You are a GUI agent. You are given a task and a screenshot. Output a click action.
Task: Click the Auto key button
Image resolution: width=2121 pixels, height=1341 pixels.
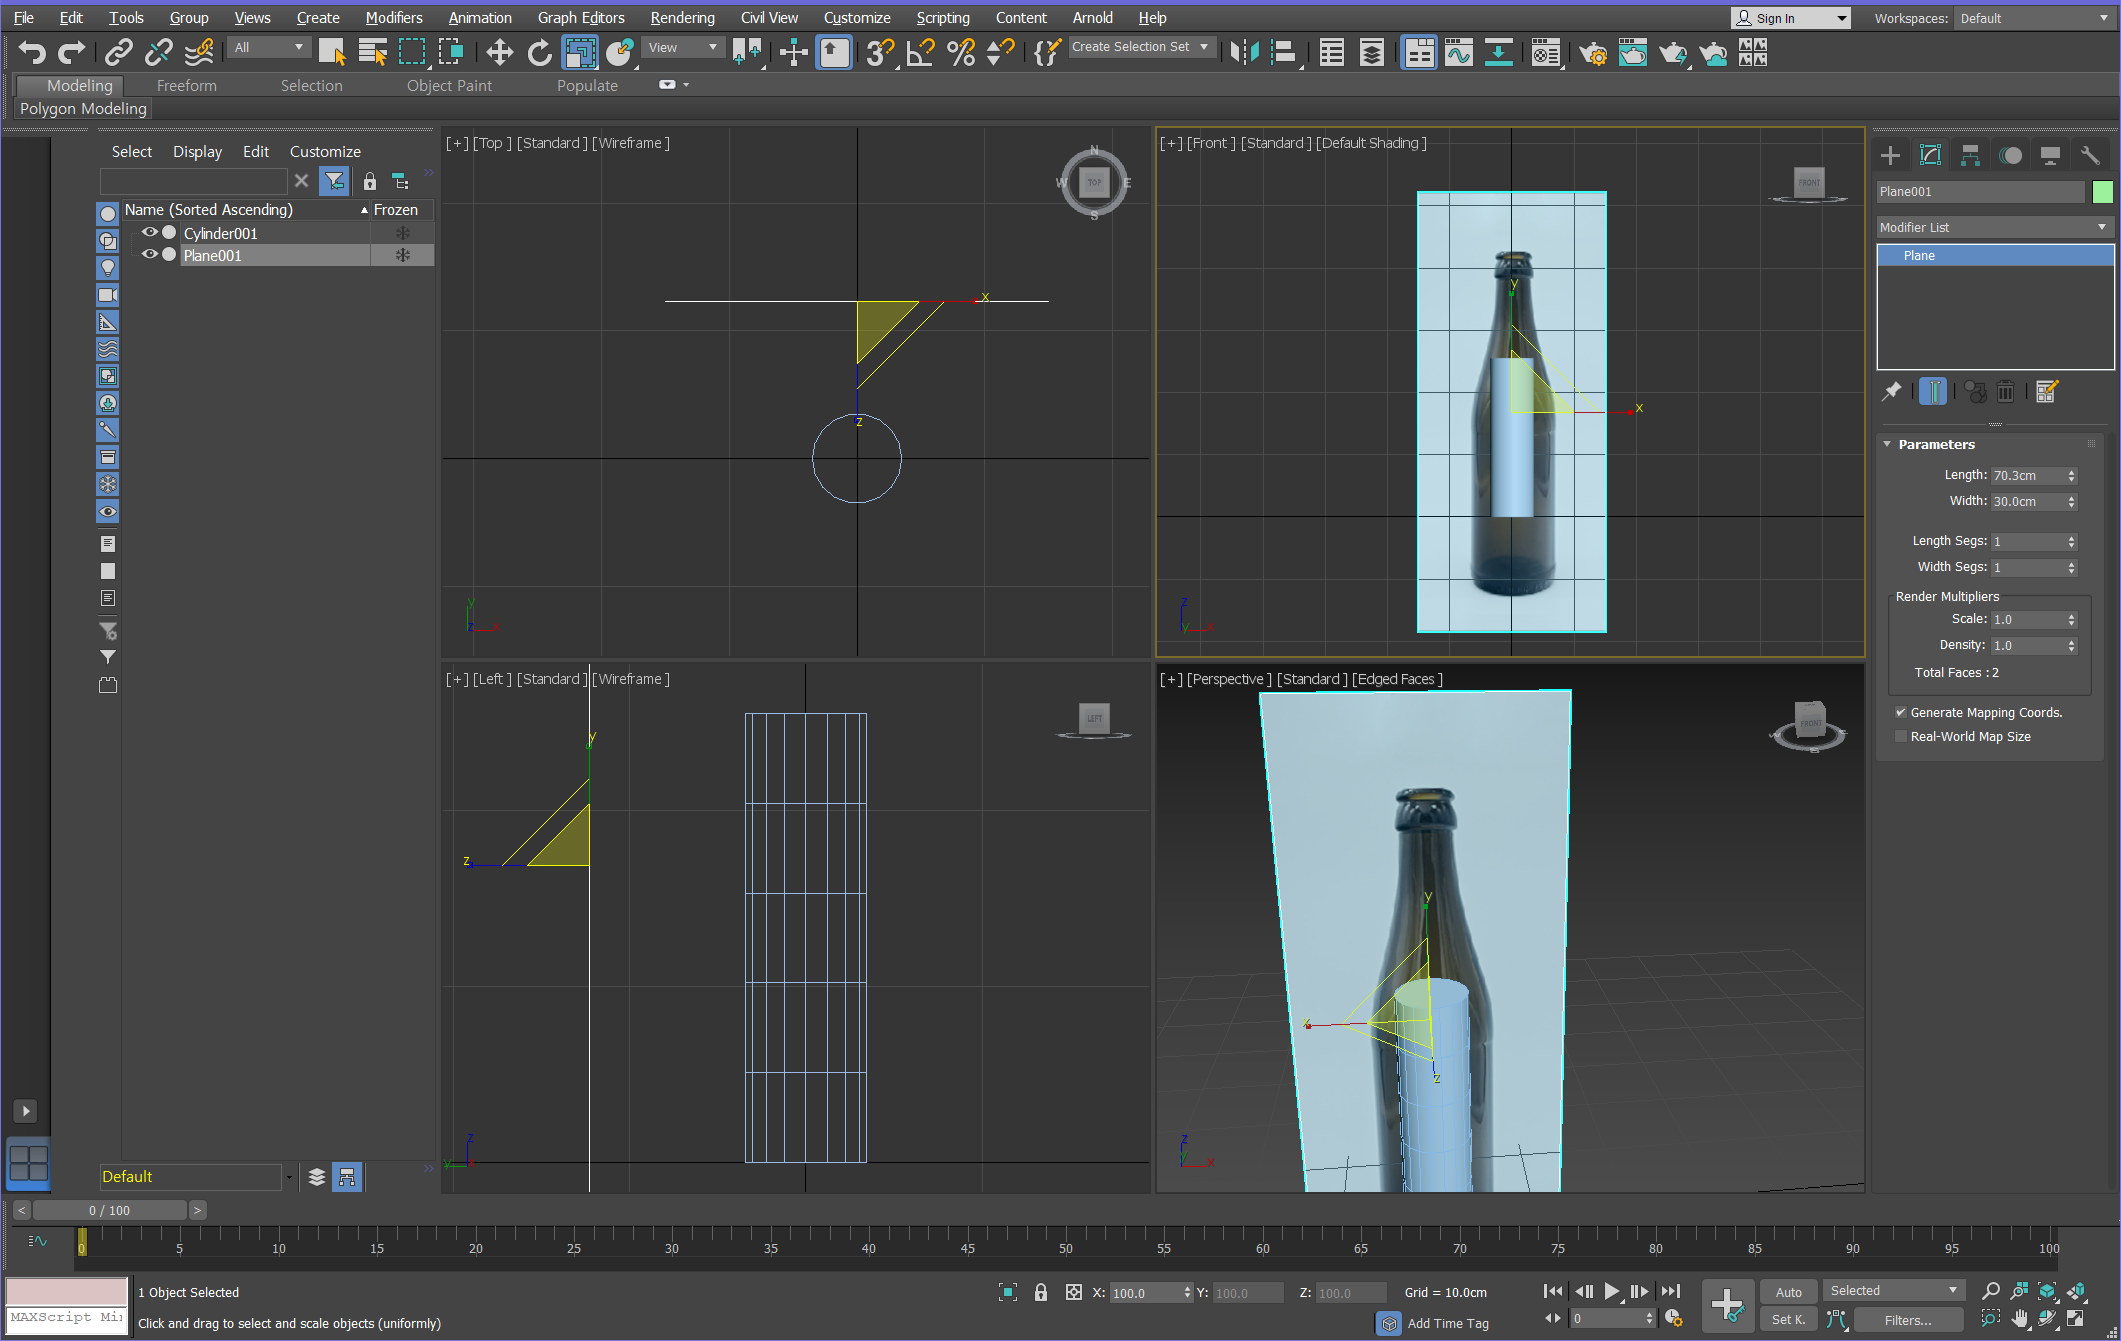(x=1788, y=1292)
